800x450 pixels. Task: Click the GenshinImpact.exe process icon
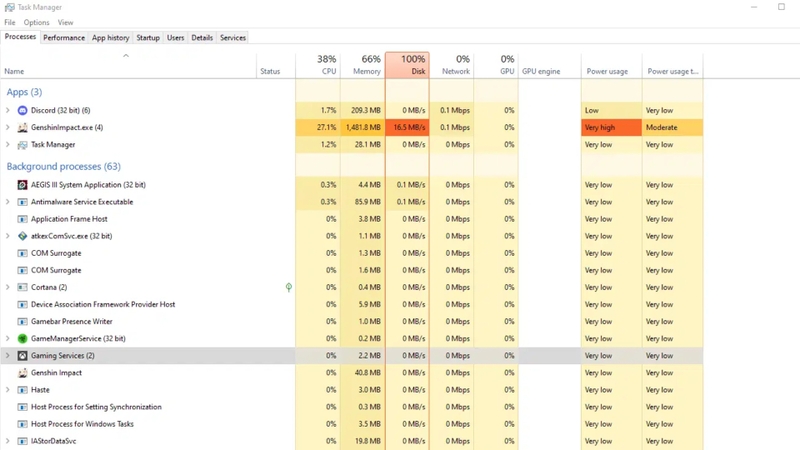(22, 128)
